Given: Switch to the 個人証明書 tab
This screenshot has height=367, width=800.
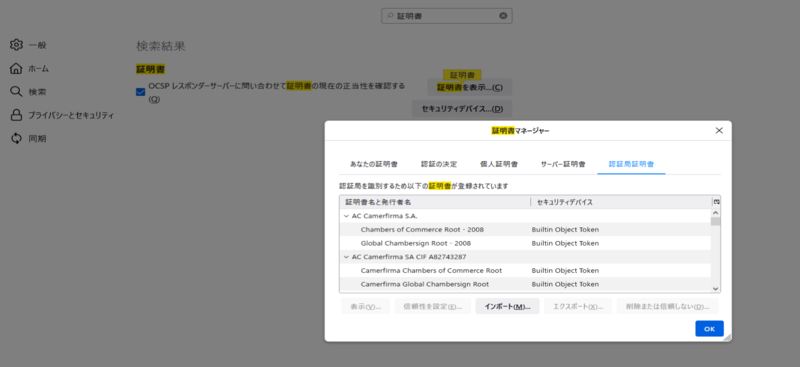Looking at the screenshot, I should pyautogui.click(x=499, y=164).
